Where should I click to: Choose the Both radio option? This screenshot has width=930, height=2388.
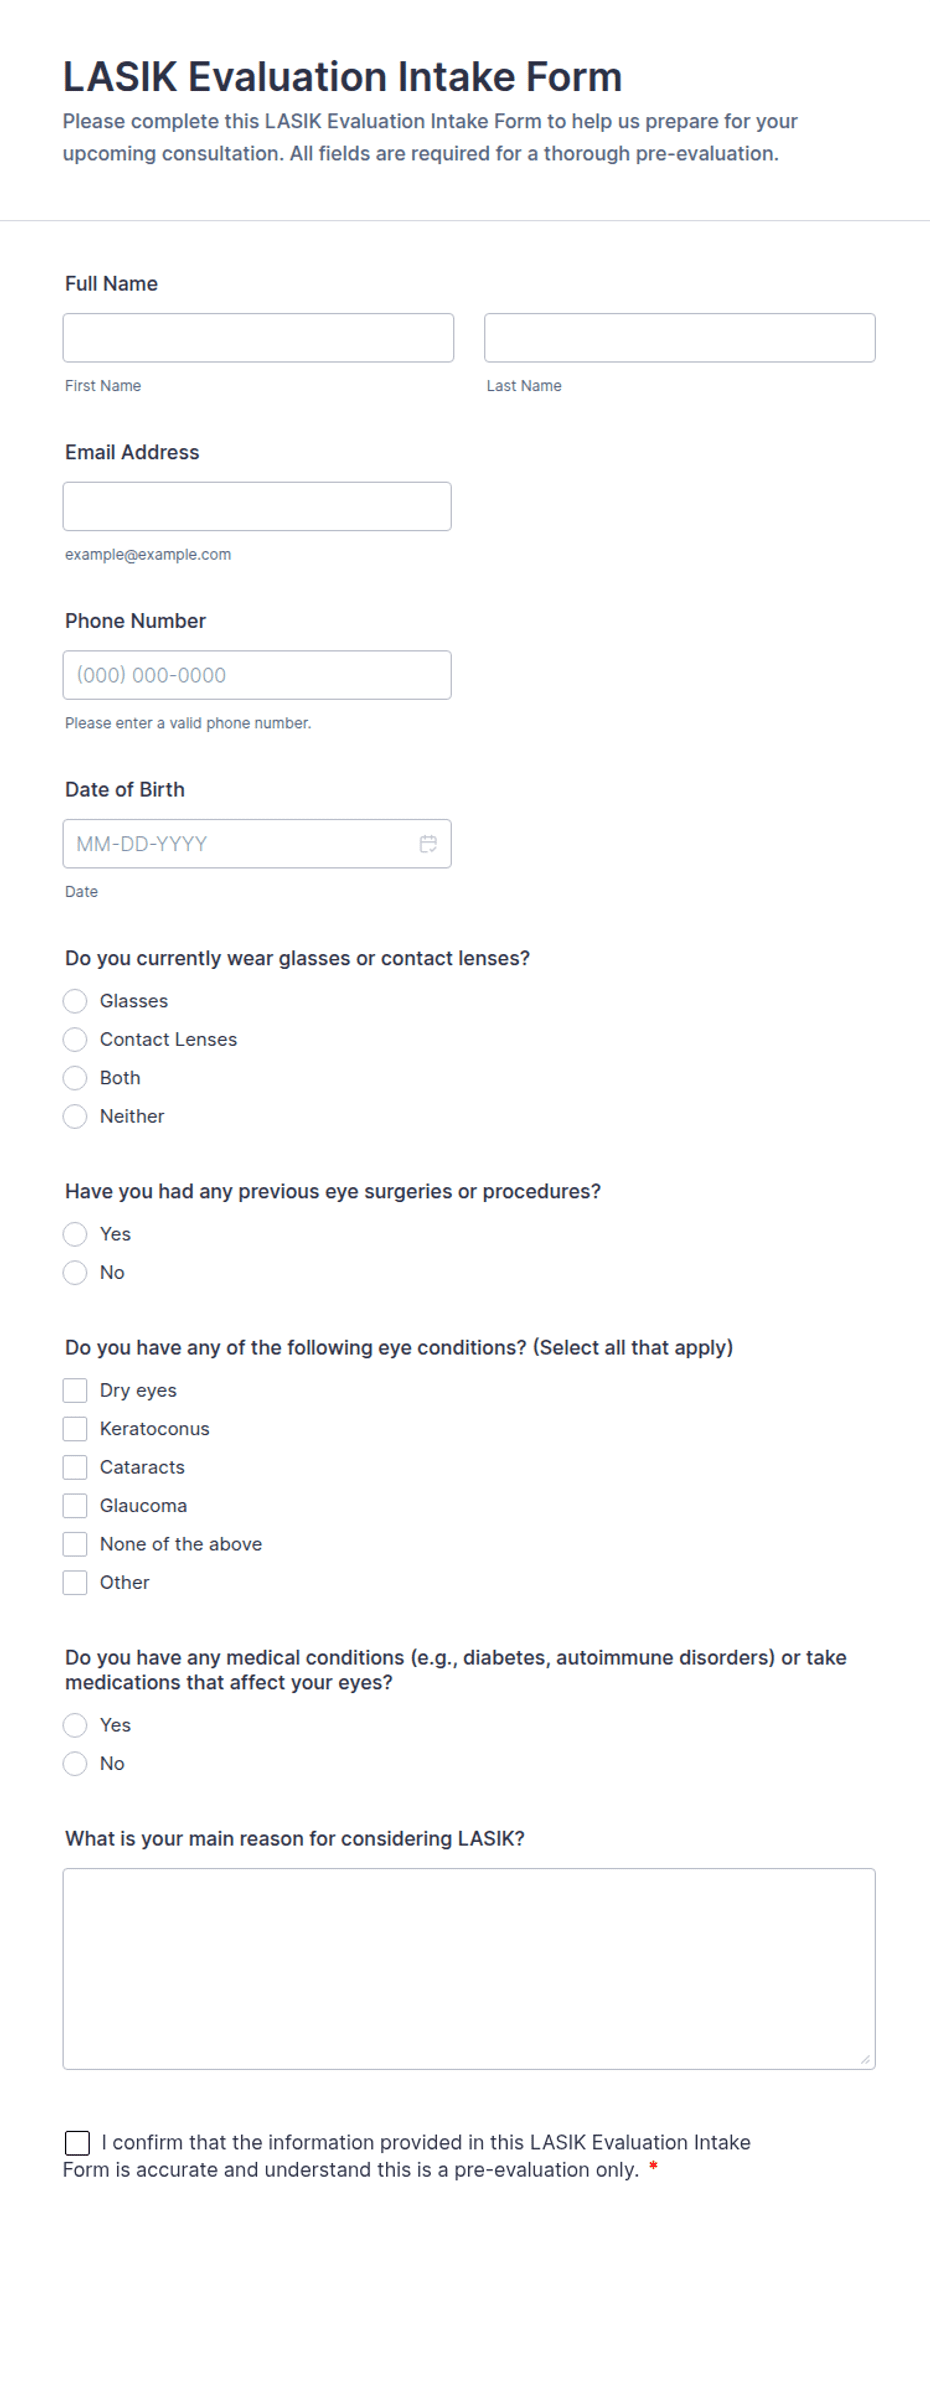coord(75,1078)
